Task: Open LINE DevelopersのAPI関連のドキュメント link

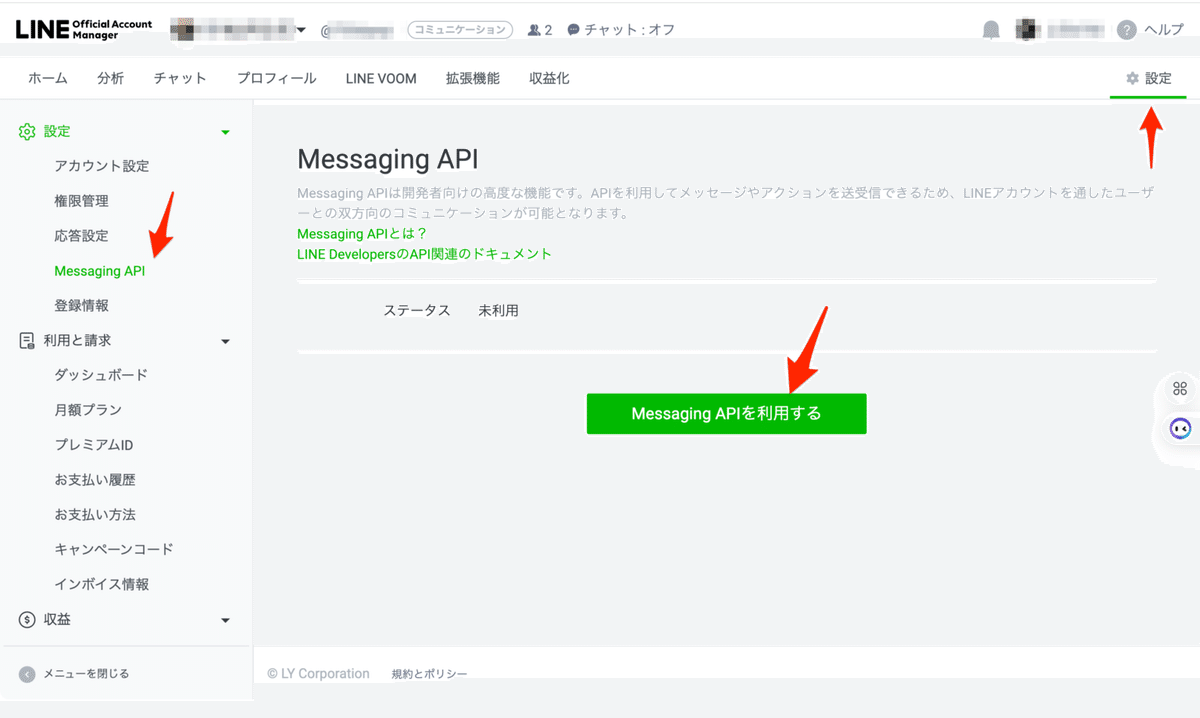Action: 424,254
